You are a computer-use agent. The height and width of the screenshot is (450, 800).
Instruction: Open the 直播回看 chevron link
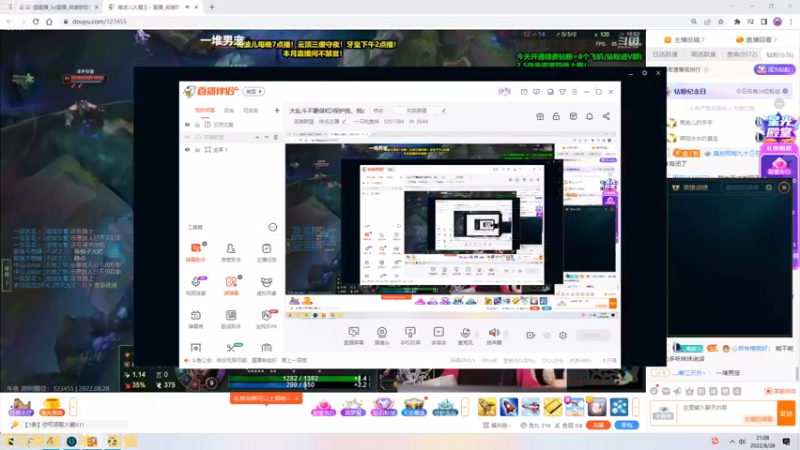pos(757,39)
